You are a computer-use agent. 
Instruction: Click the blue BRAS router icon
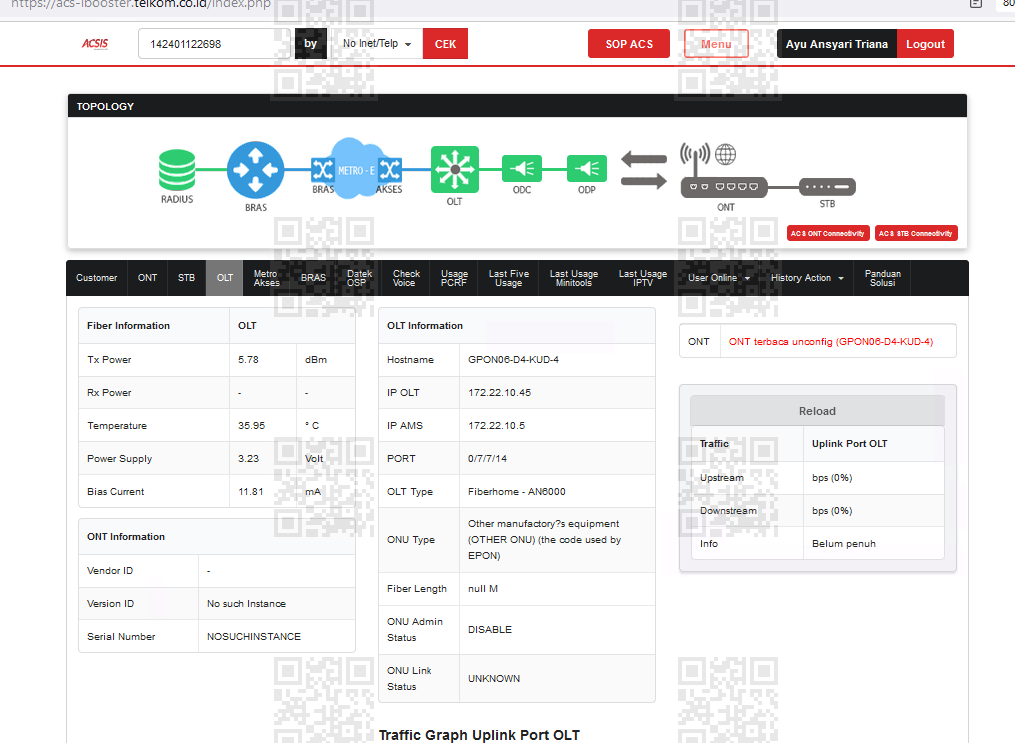(x=256, y=170)
